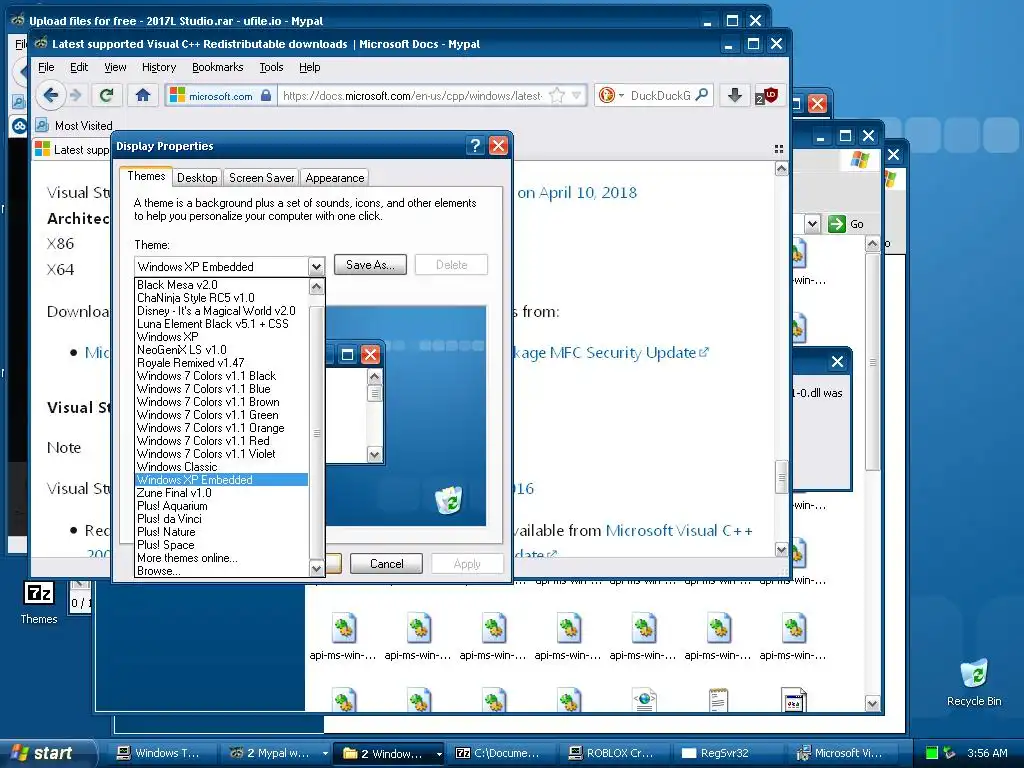1024x768 pixels.
Task: Choose the Royale Remixed v1.47 theme
Action: pyautogui.click(x=221, y=362)
